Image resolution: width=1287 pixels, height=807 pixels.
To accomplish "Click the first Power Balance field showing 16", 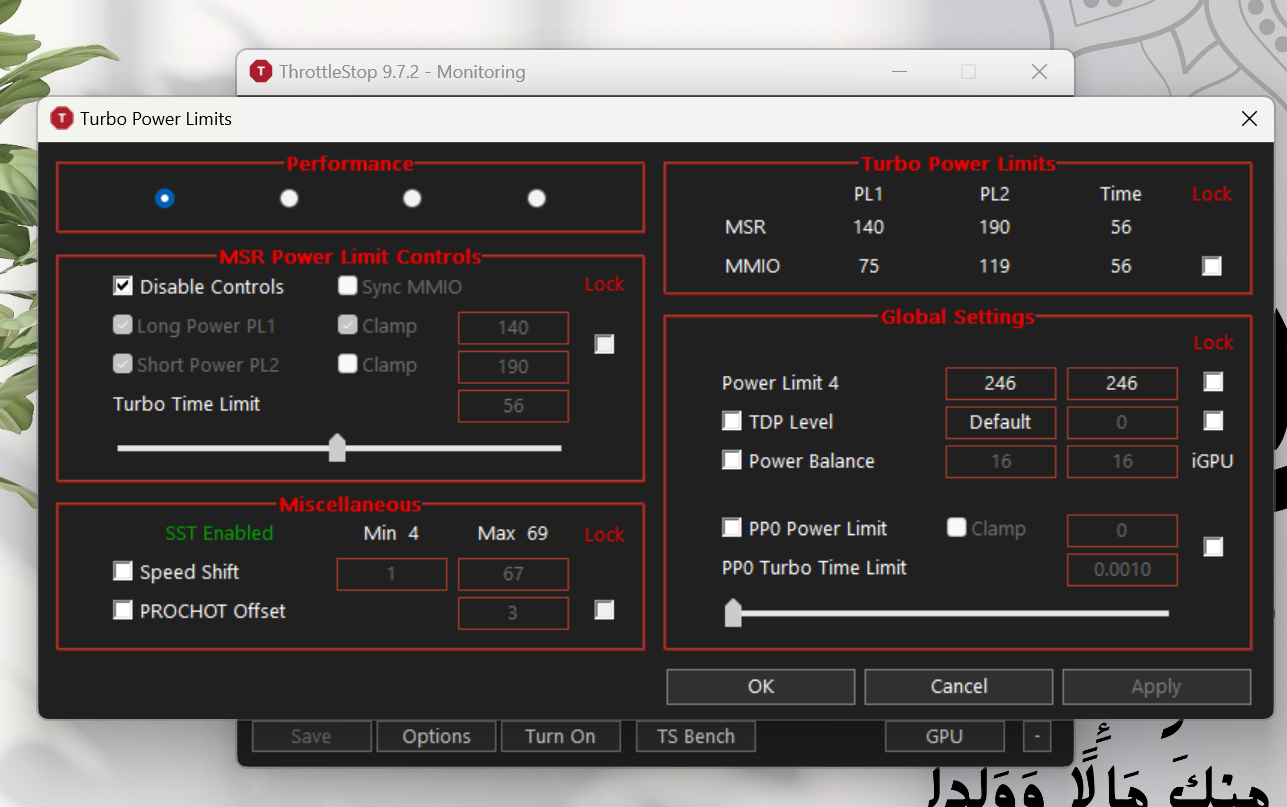I will coord(1001,461).
